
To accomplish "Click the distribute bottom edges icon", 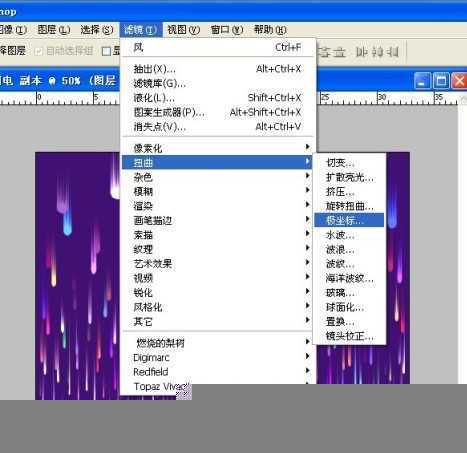I will pyautogui.click(x=339, y=52).
